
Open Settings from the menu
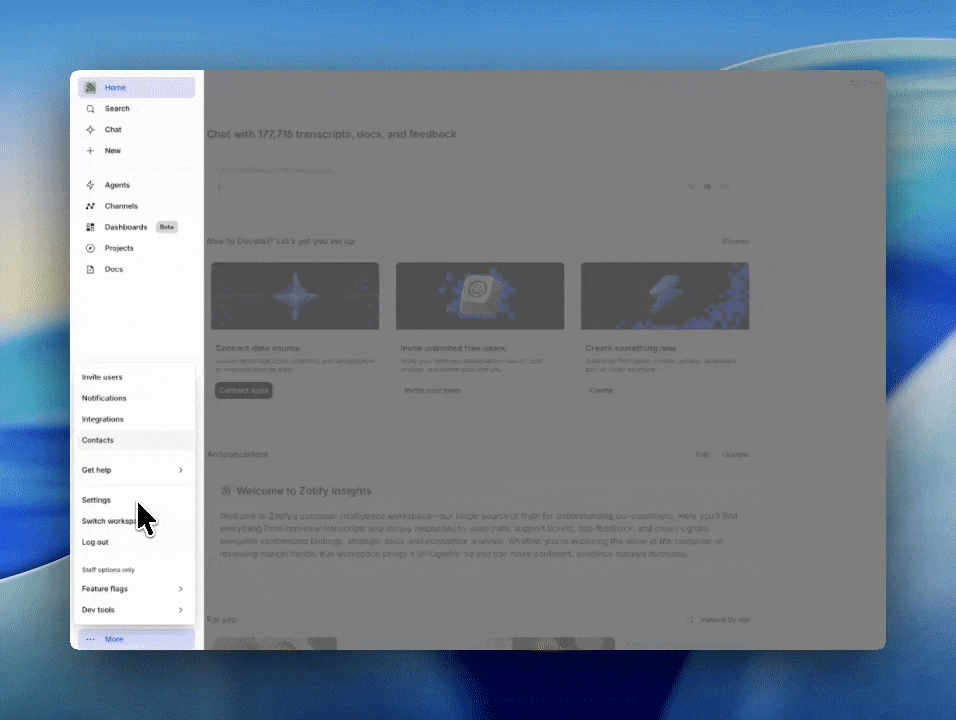coord(134,500)
